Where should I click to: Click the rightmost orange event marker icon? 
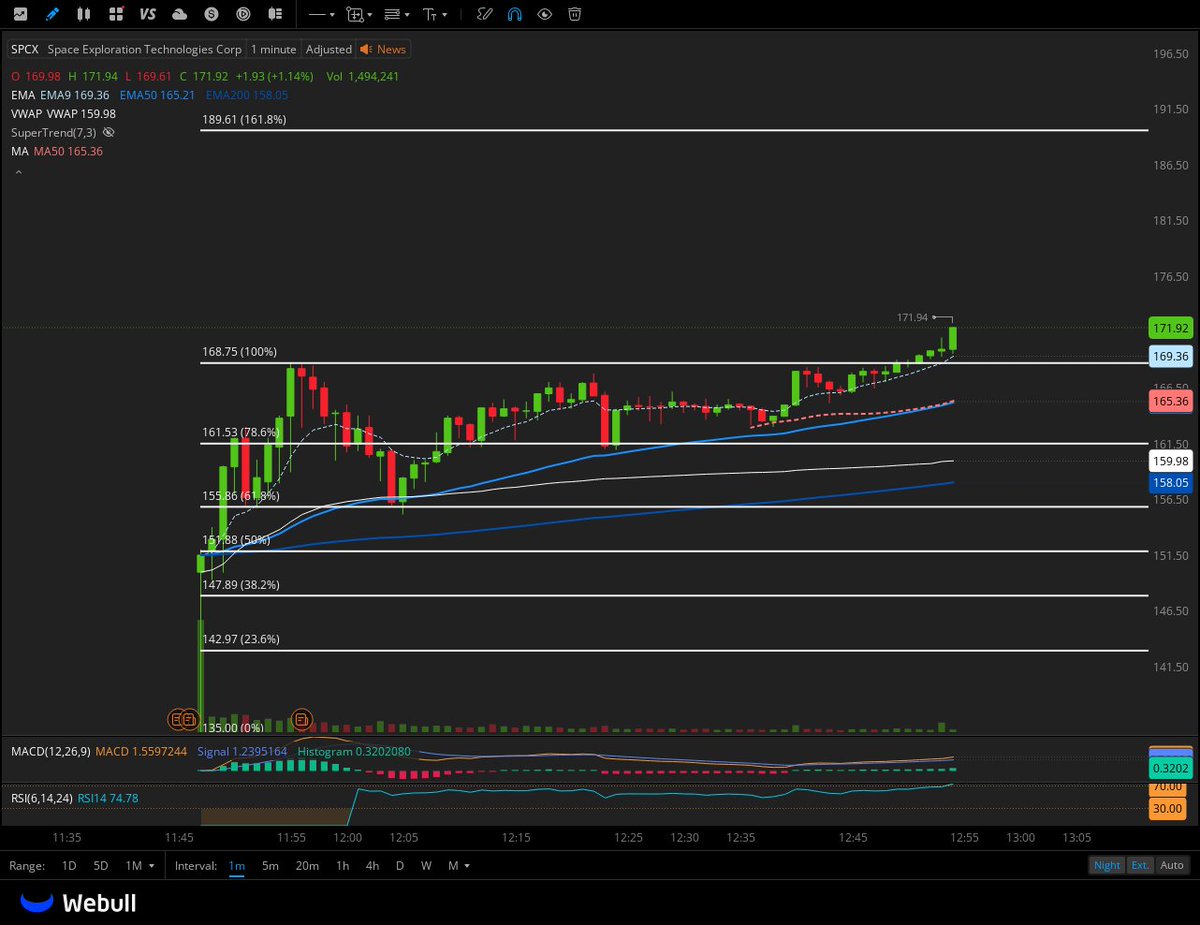301,718
